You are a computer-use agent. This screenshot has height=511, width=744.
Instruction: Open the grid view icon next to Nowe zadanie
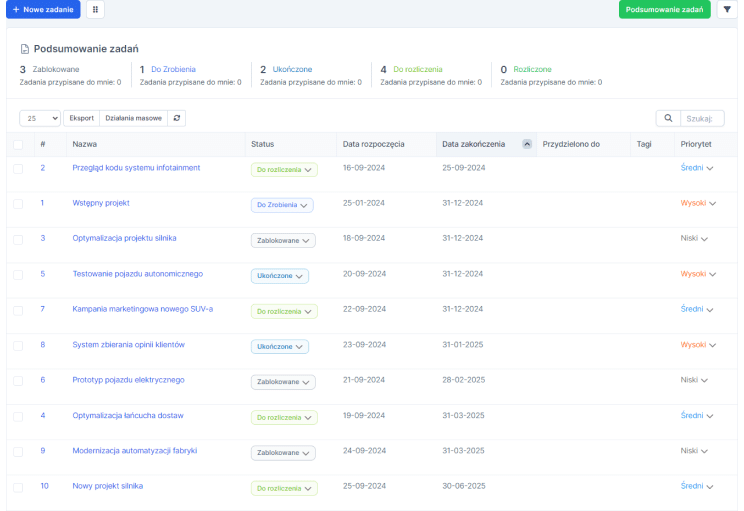[95, 10]
